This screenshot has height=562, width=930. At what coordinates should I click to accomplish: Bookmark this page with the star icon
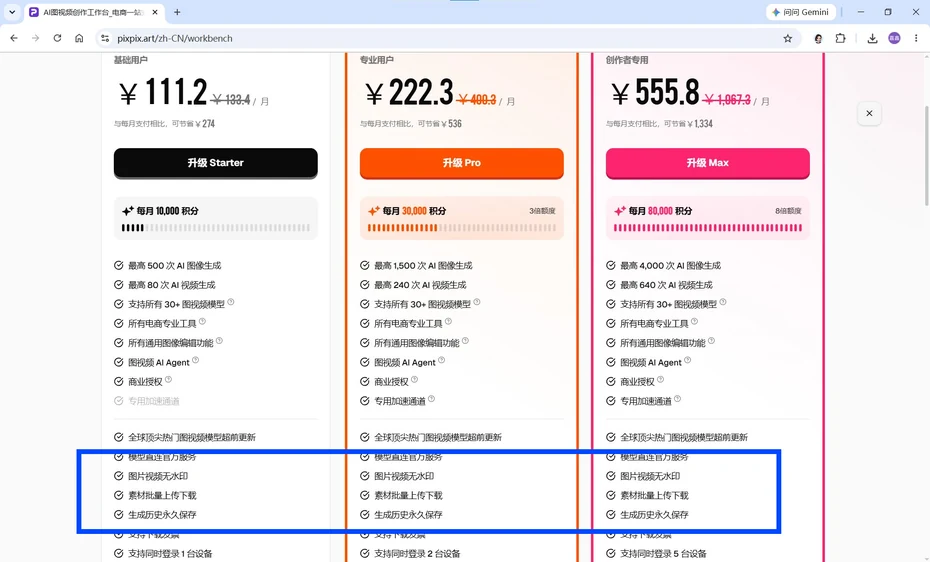(x=788, y=38)
